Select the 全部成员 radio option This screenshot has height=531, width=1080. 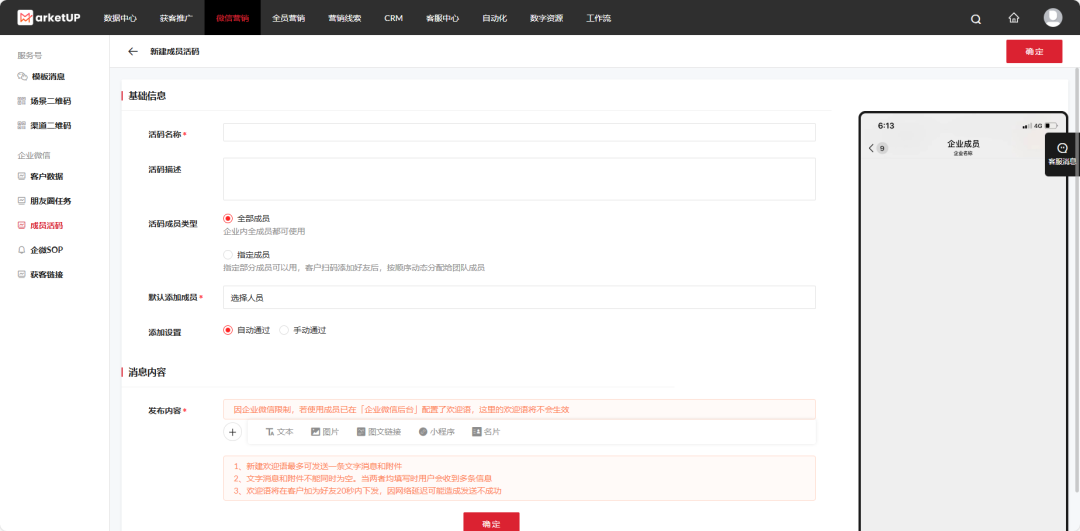coord(228,218)
